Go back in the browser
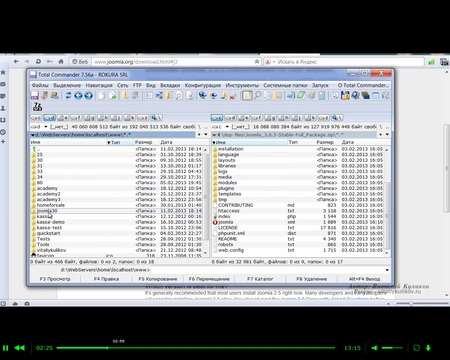The image size is (450, 360). point(16,61)
